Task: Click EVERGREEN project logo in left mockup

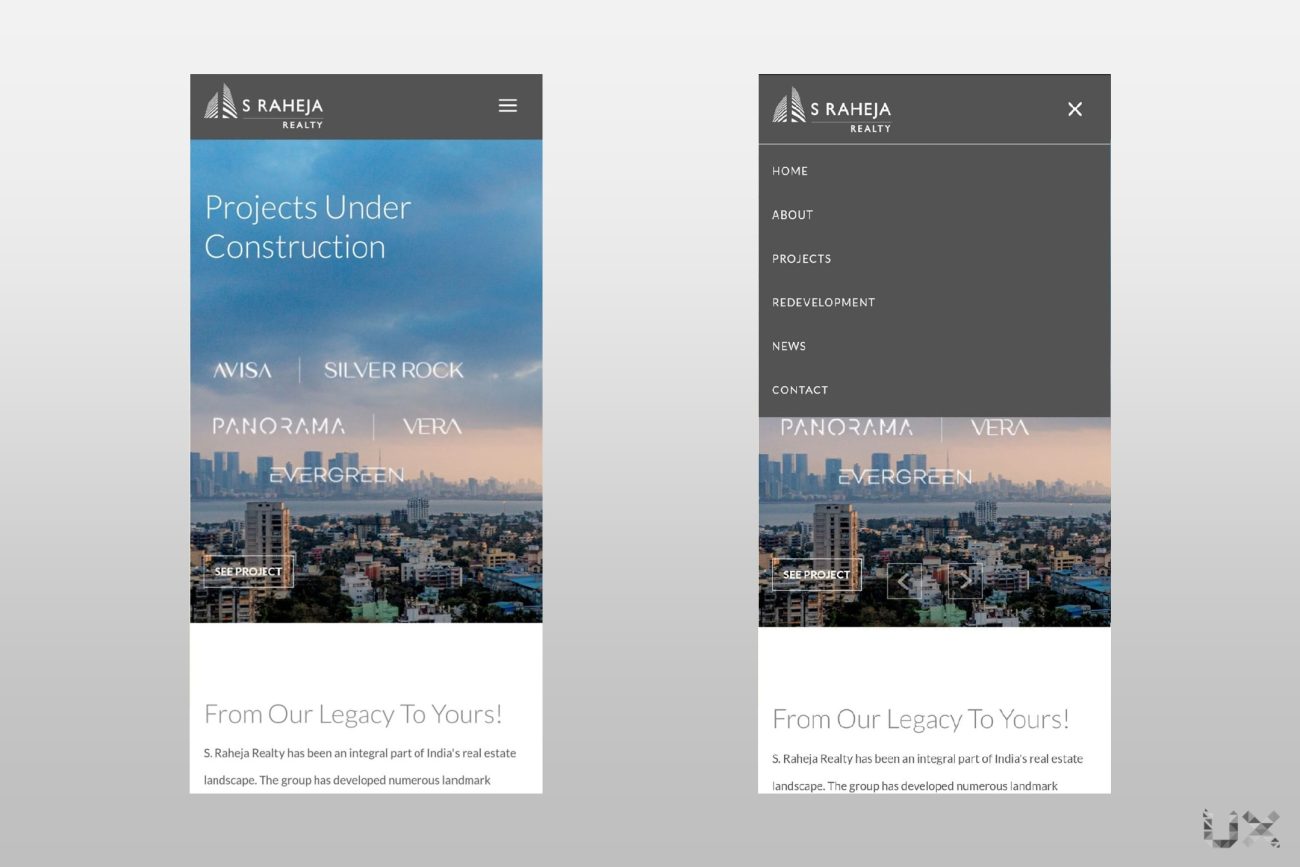Action: (337, 475)
